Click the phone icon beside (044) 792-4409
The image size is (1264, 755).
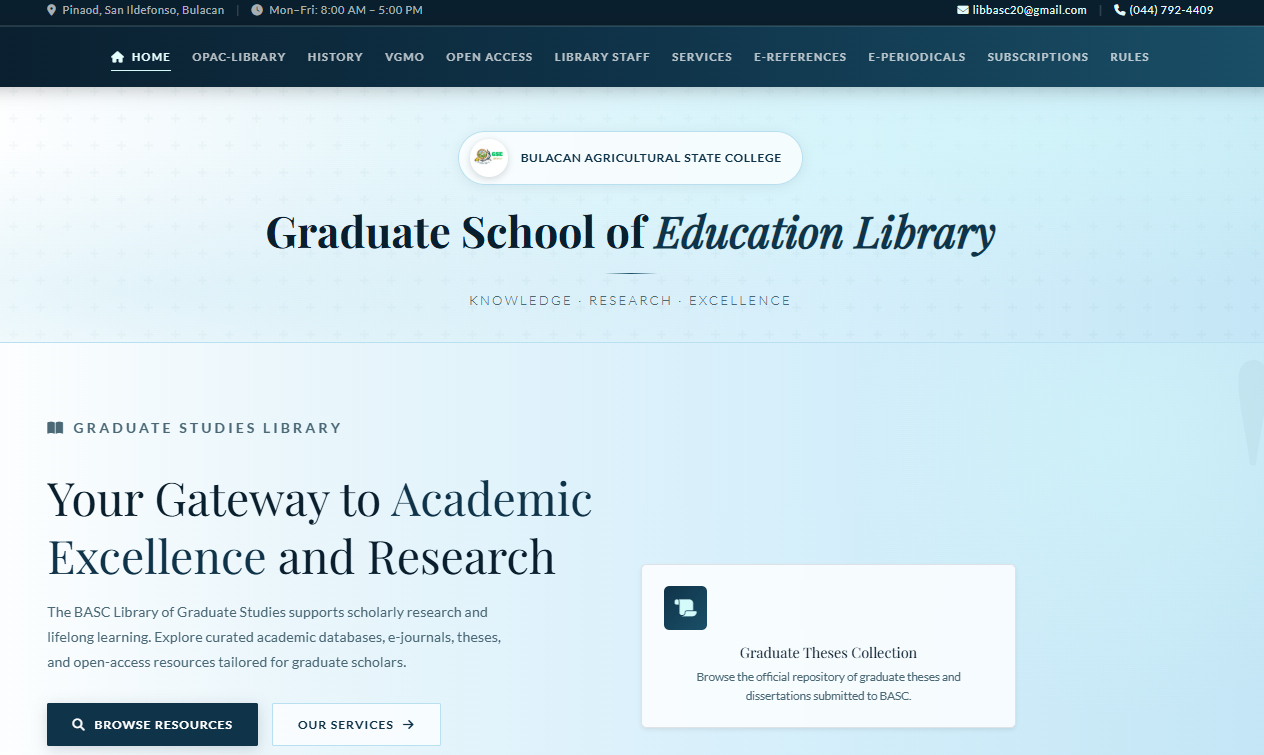tap(1120, 10)
